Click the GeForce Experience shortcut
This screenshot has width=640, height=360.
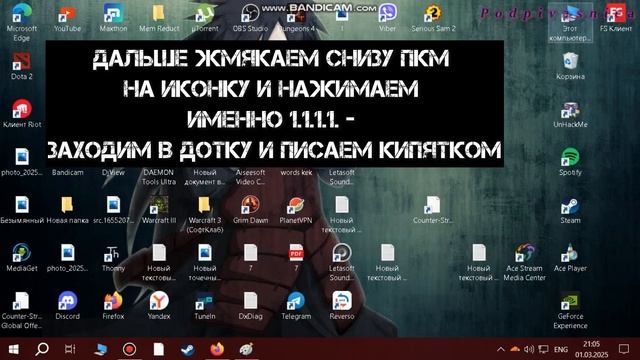[x=570, y=311]
